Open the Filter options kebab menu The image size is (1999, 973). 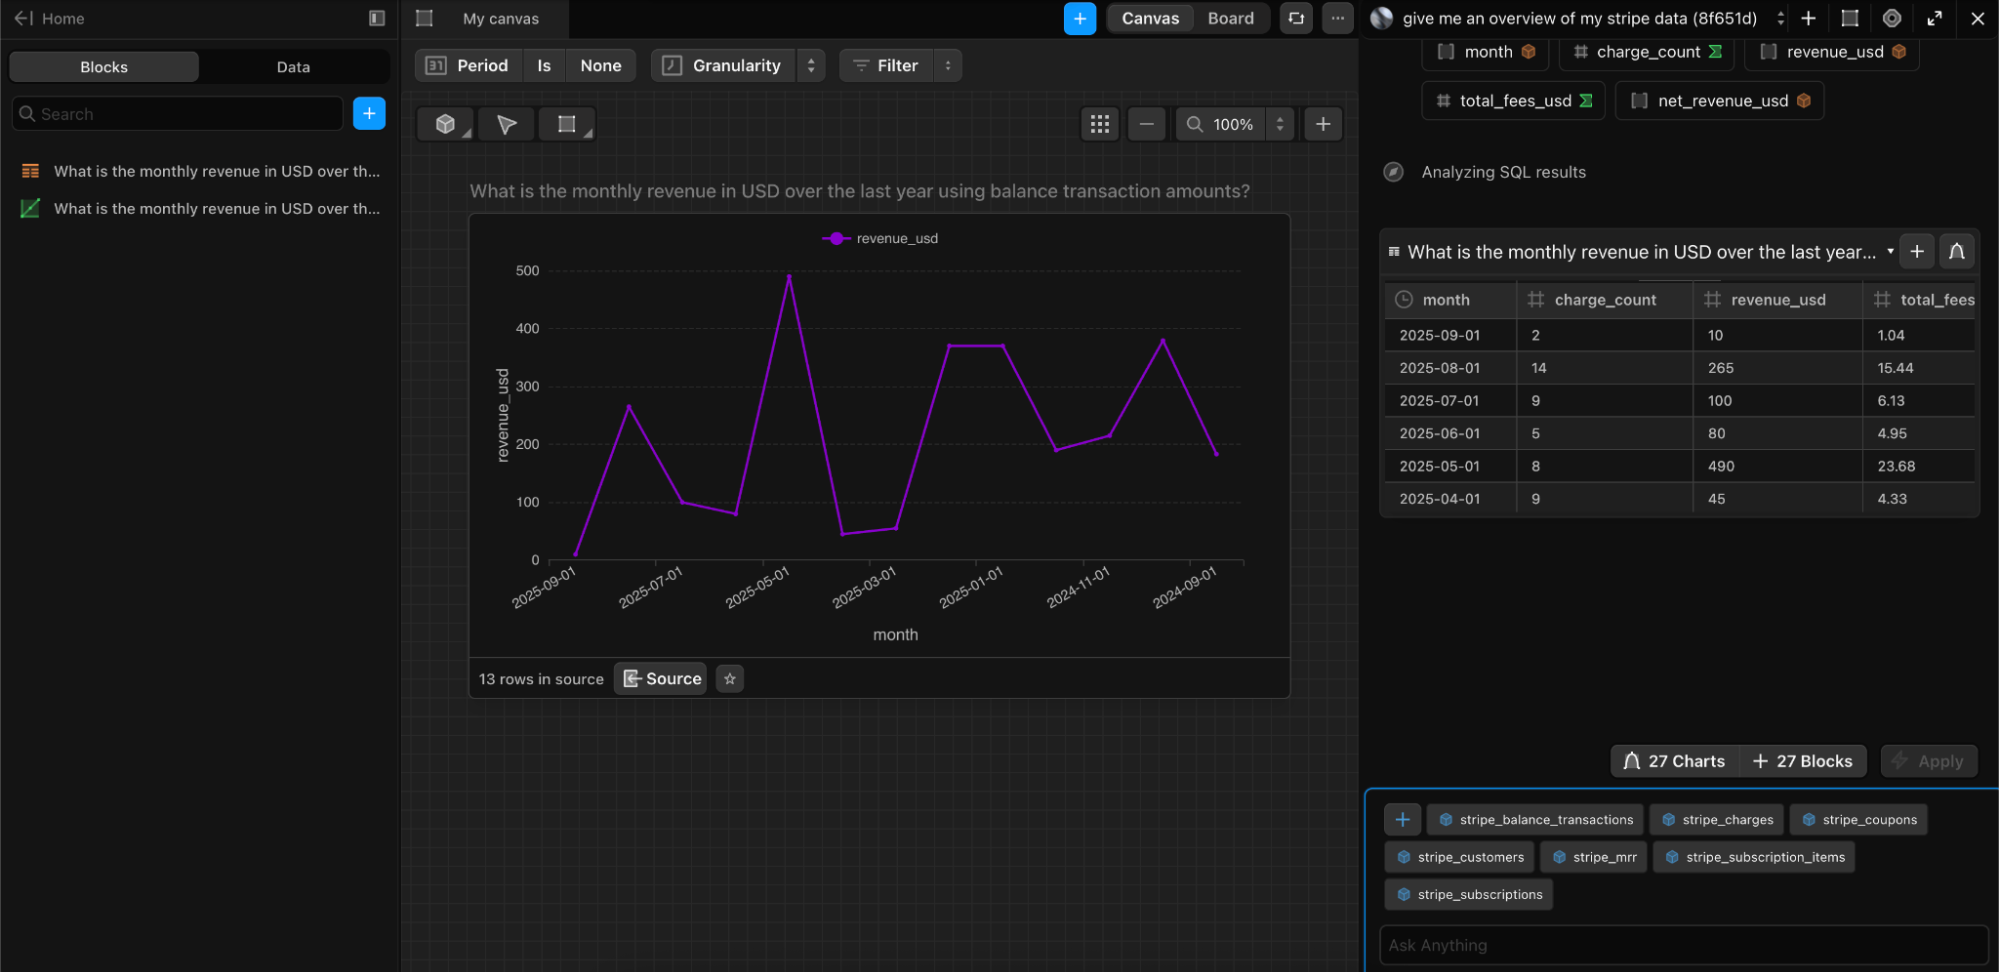pos(948,66)
